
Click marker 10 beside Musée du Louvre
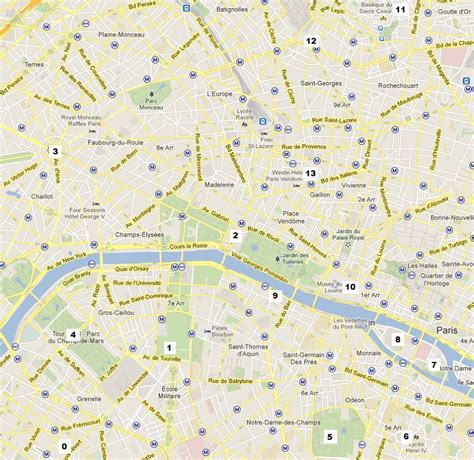click(x=350, y=287)
